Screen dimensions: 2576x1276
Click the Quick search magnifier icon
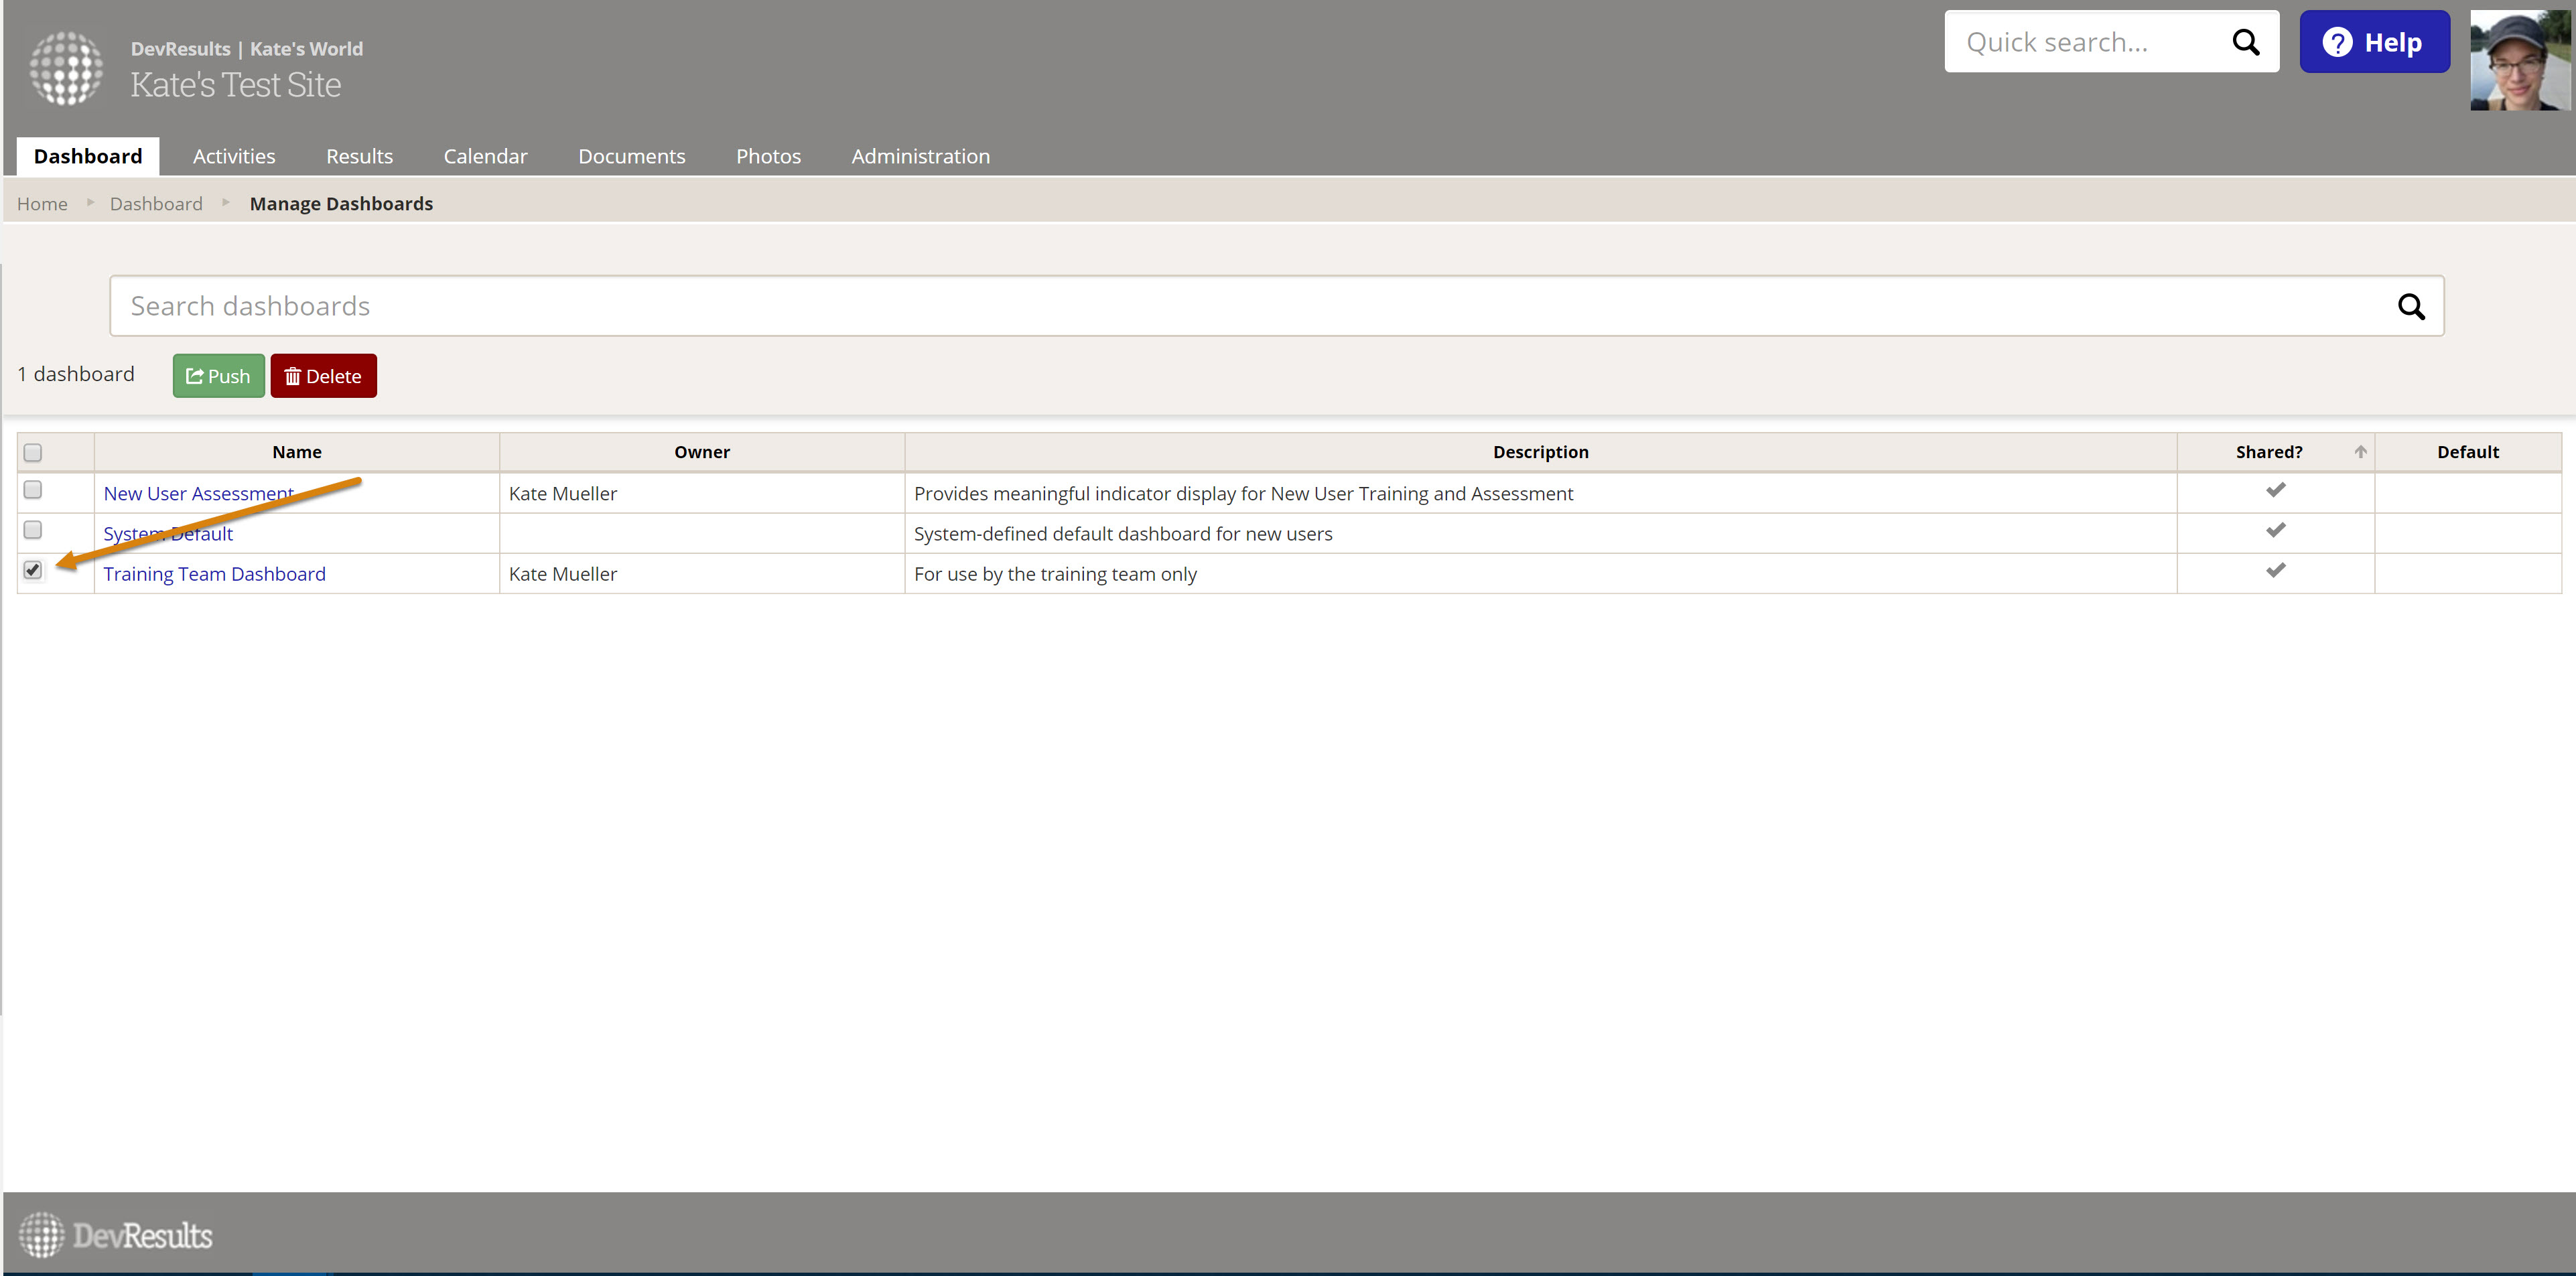[2245, 42]
